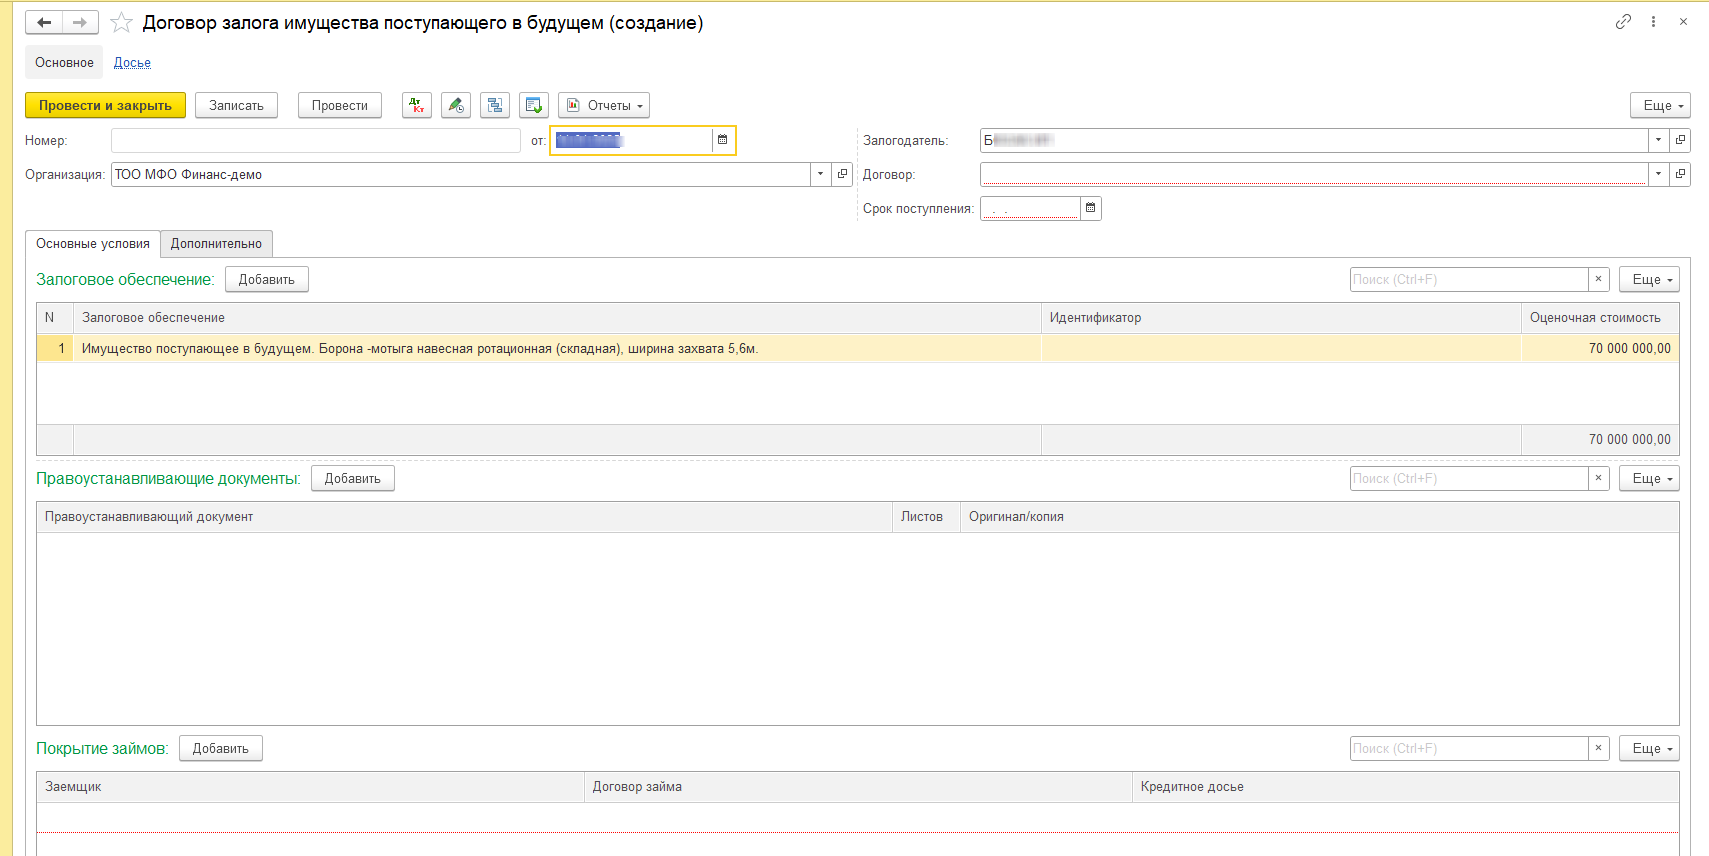
Task: Click Провести и закрыть button
Action: coord(105,105)
